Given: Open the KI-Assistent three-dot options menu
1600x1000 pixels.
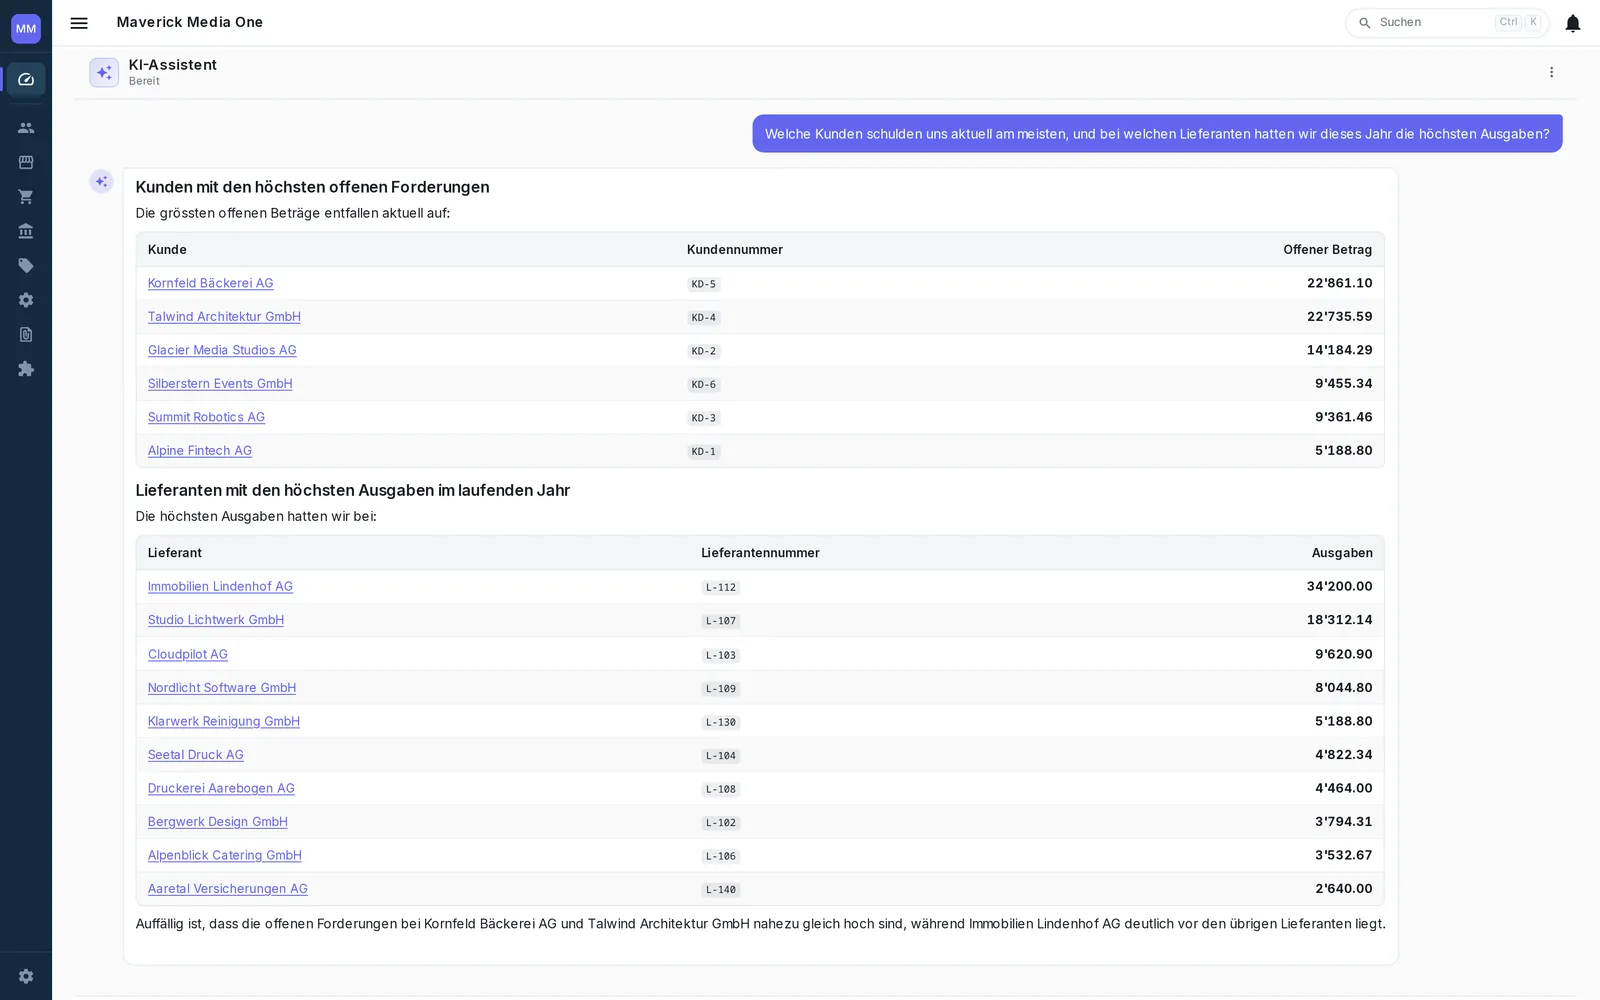Looking at the screenshot, I should [1551, 72].
